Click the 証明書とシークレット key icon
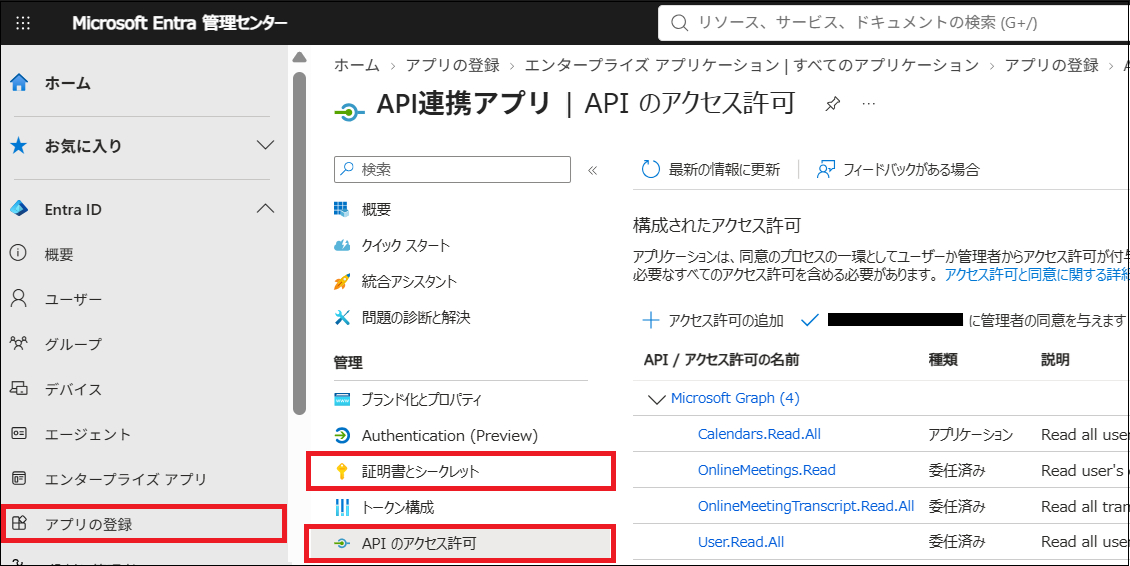Screen dimensions: 1130x566 [342, 472]
